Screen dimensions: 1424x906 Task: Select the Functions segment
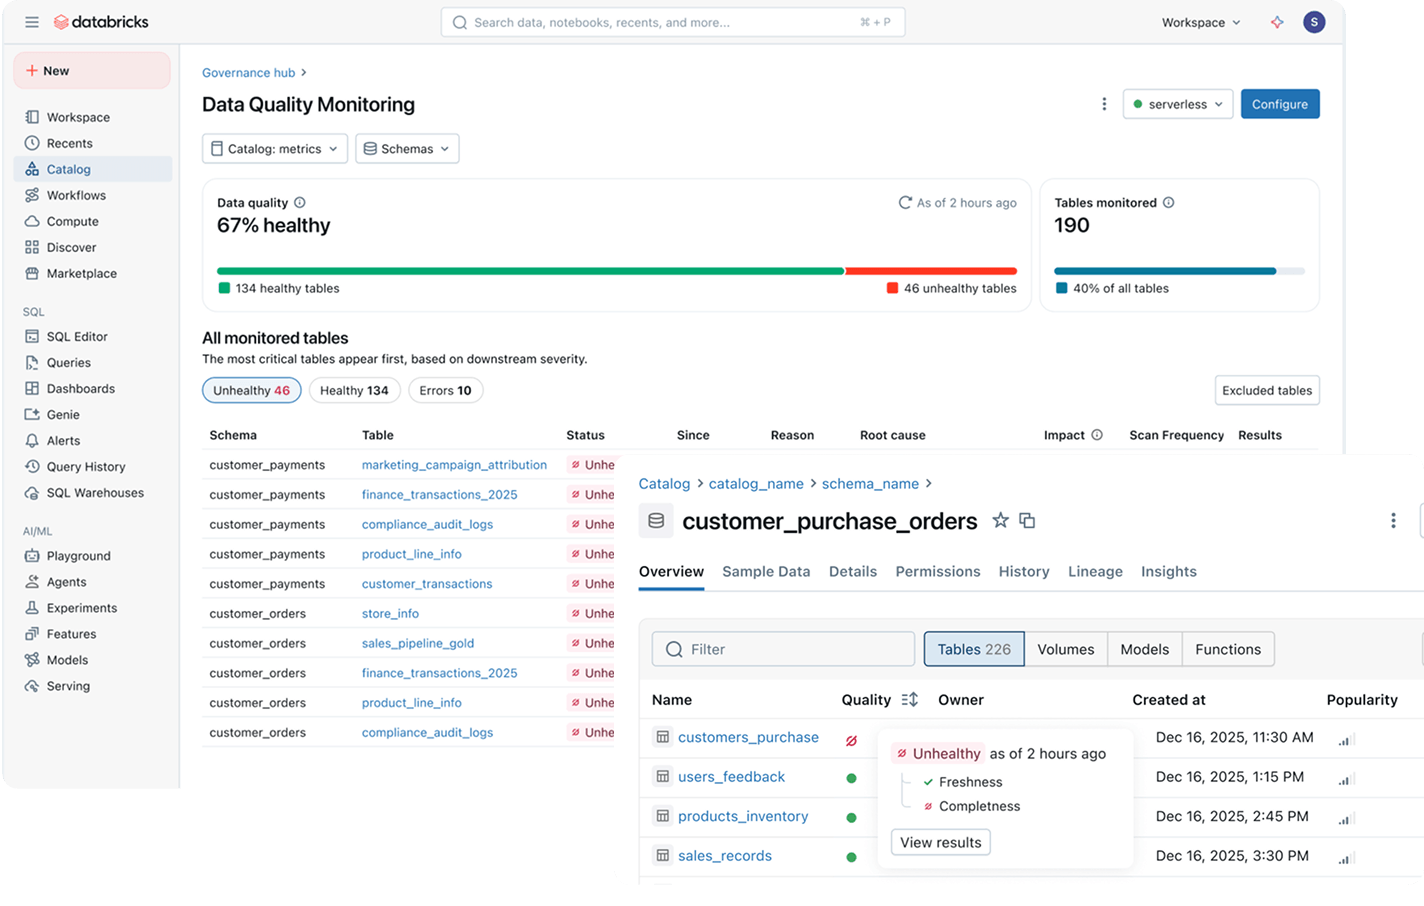pyautogui.click(x=1228, y=649)
